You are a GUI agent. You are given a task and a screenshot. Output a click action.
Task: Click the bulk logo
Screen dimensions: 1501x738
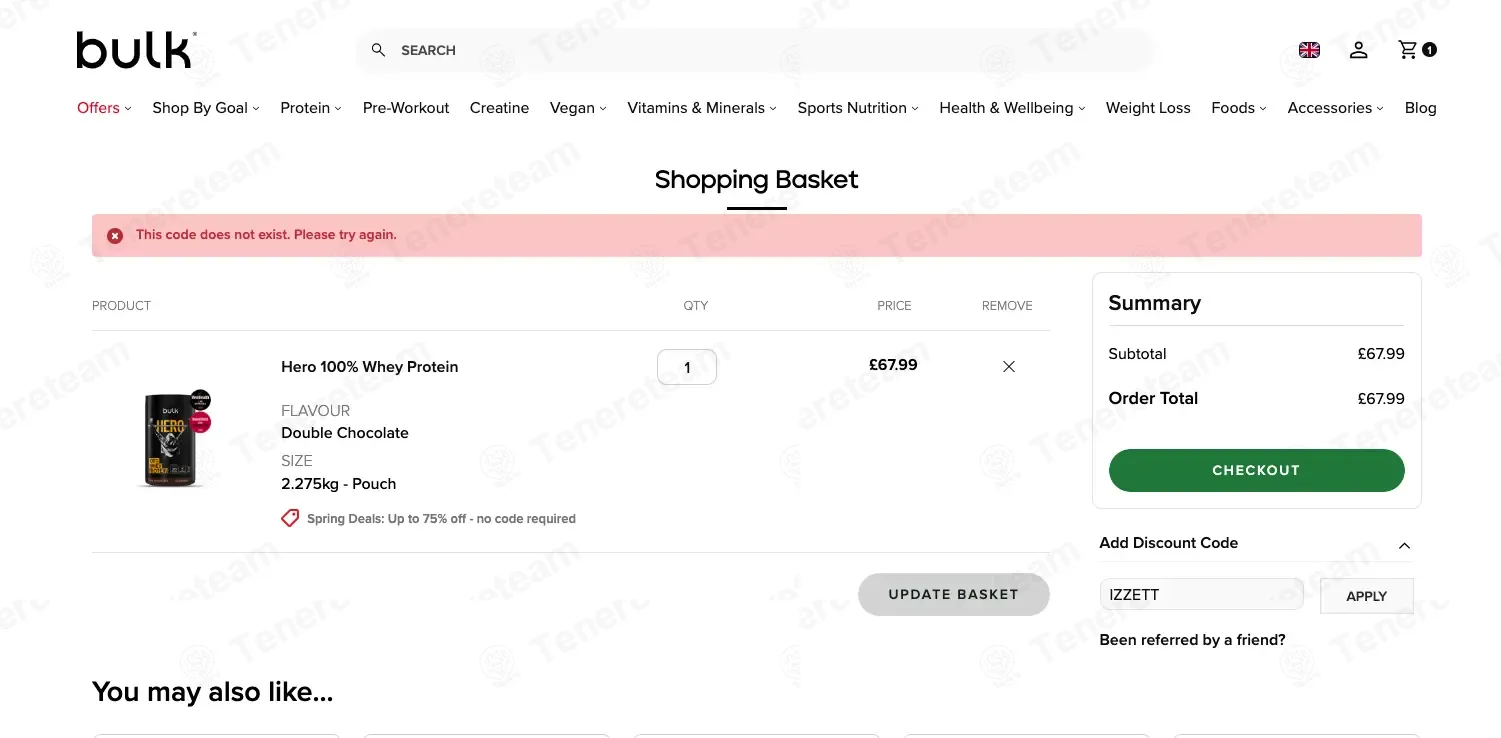pyautogui.click(x=136, y=50)
